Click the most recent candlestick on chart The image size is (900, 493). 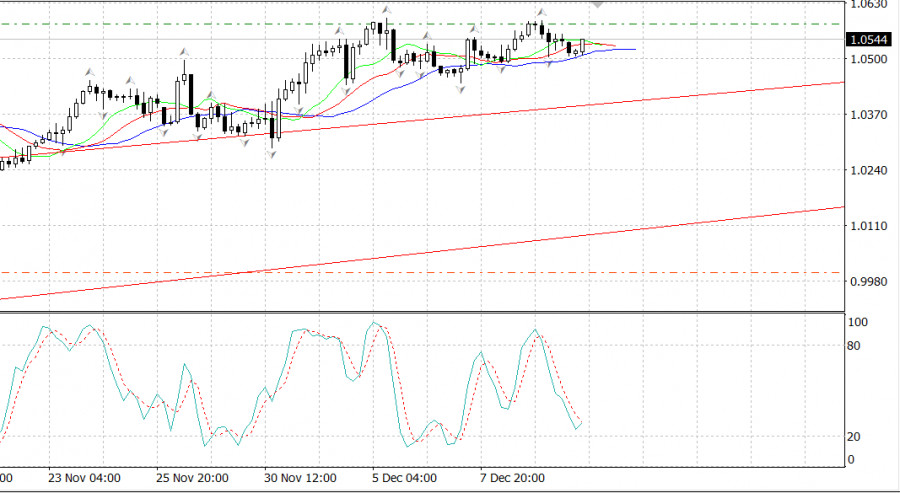point(583,46)
